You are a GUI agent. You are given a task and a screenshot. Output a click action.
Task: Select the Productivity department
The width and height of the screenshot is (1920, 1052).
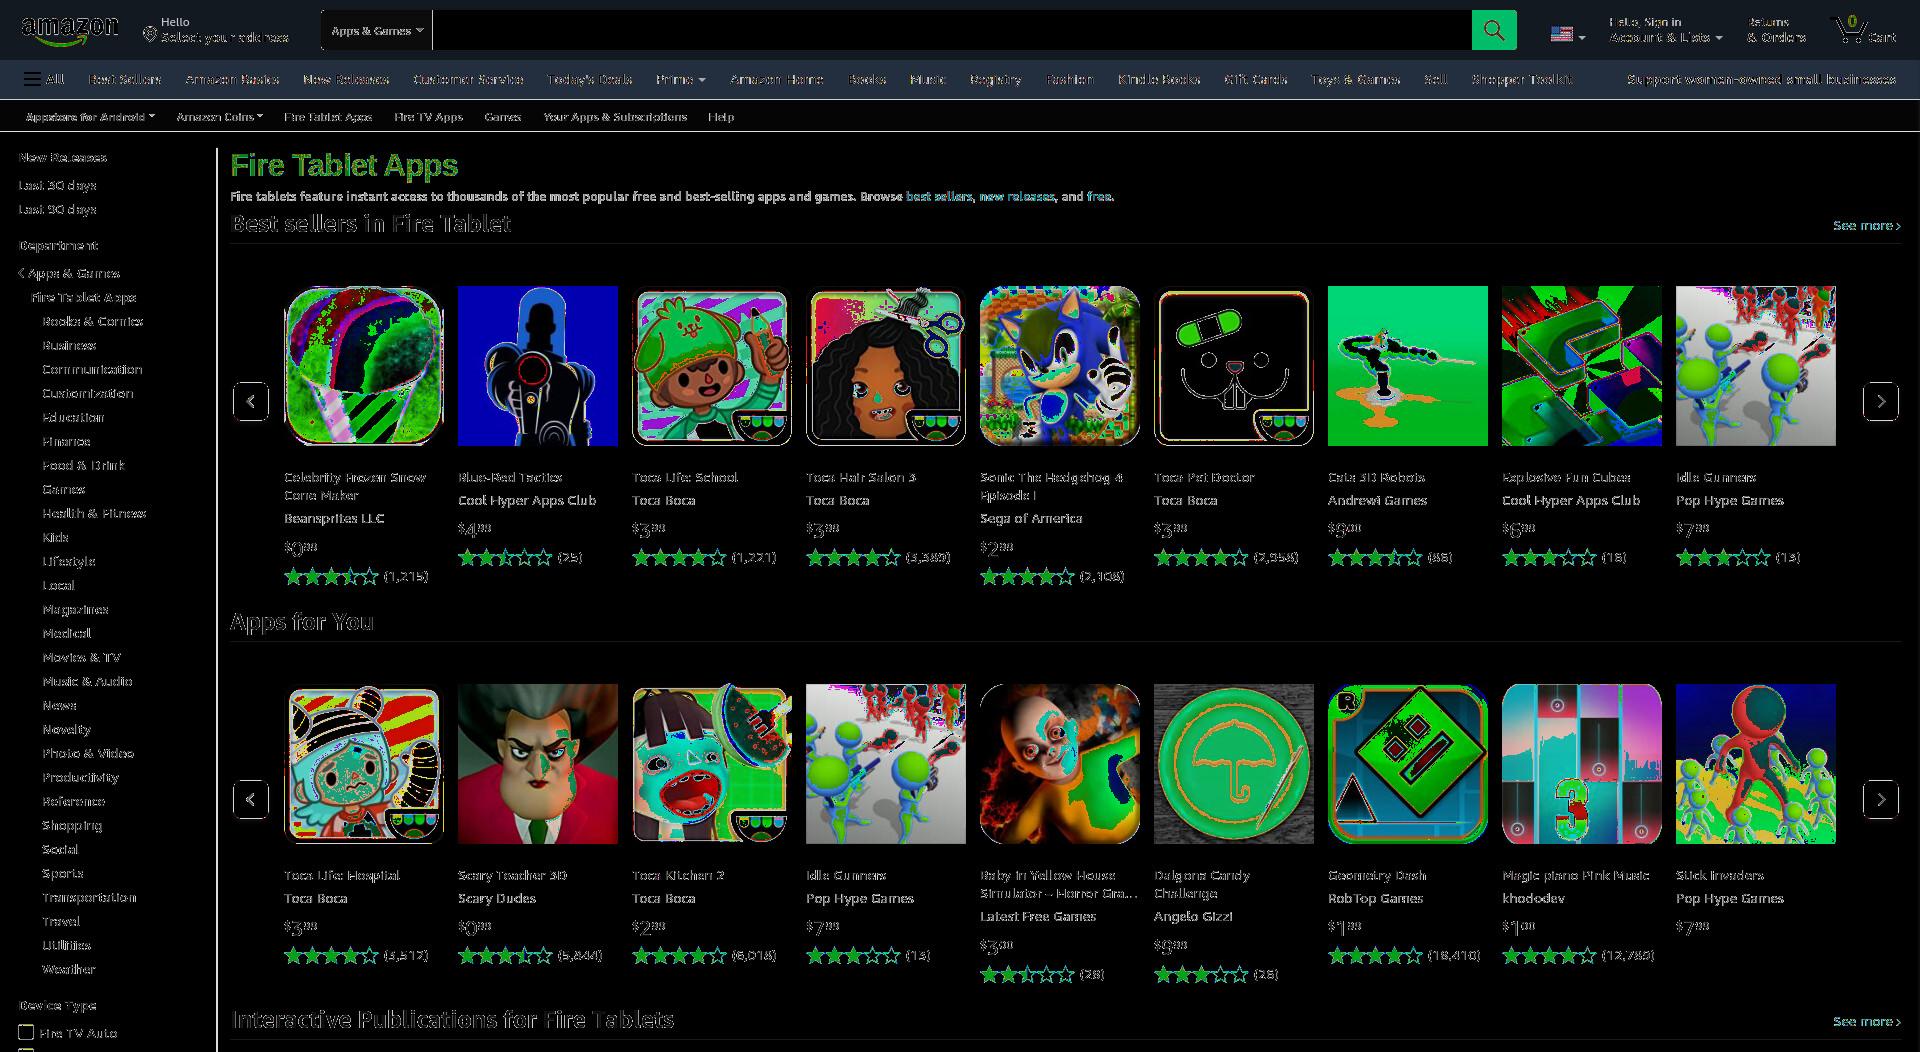[x=80, y=777]
